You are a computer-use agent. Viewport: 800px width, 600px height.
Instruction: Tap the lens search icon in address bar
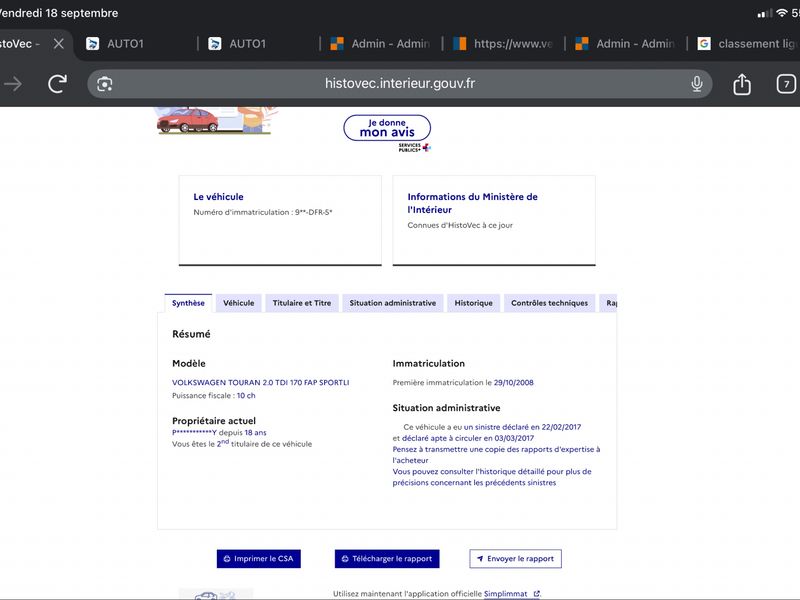pos(105,84)
